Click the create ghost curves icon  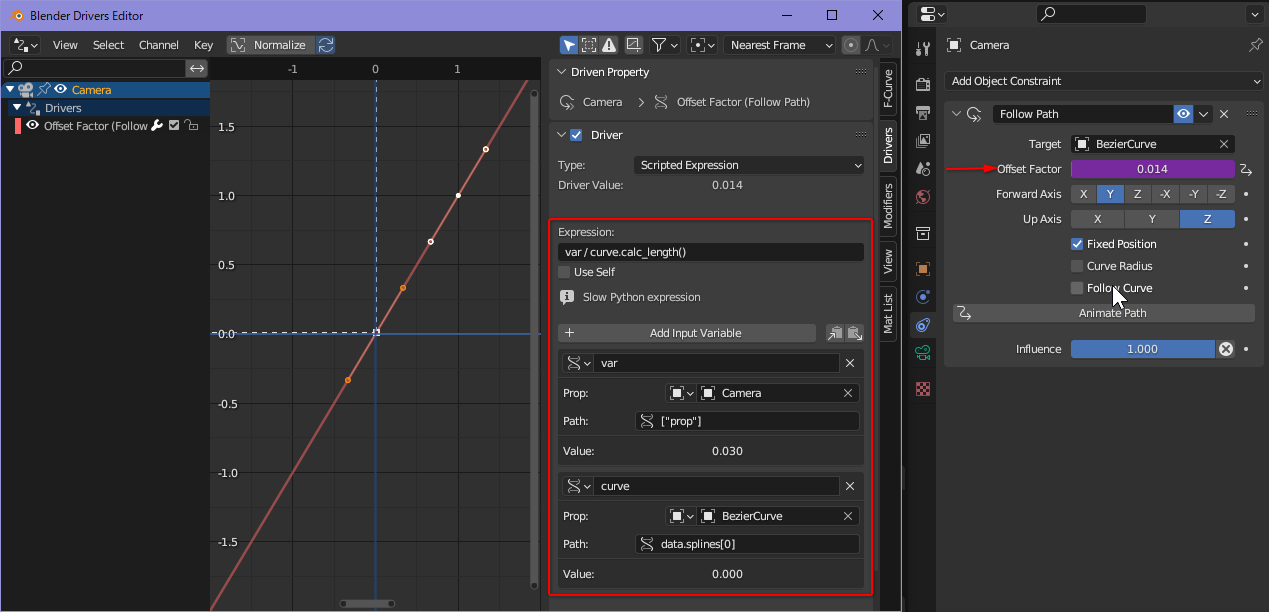[634, 45]
